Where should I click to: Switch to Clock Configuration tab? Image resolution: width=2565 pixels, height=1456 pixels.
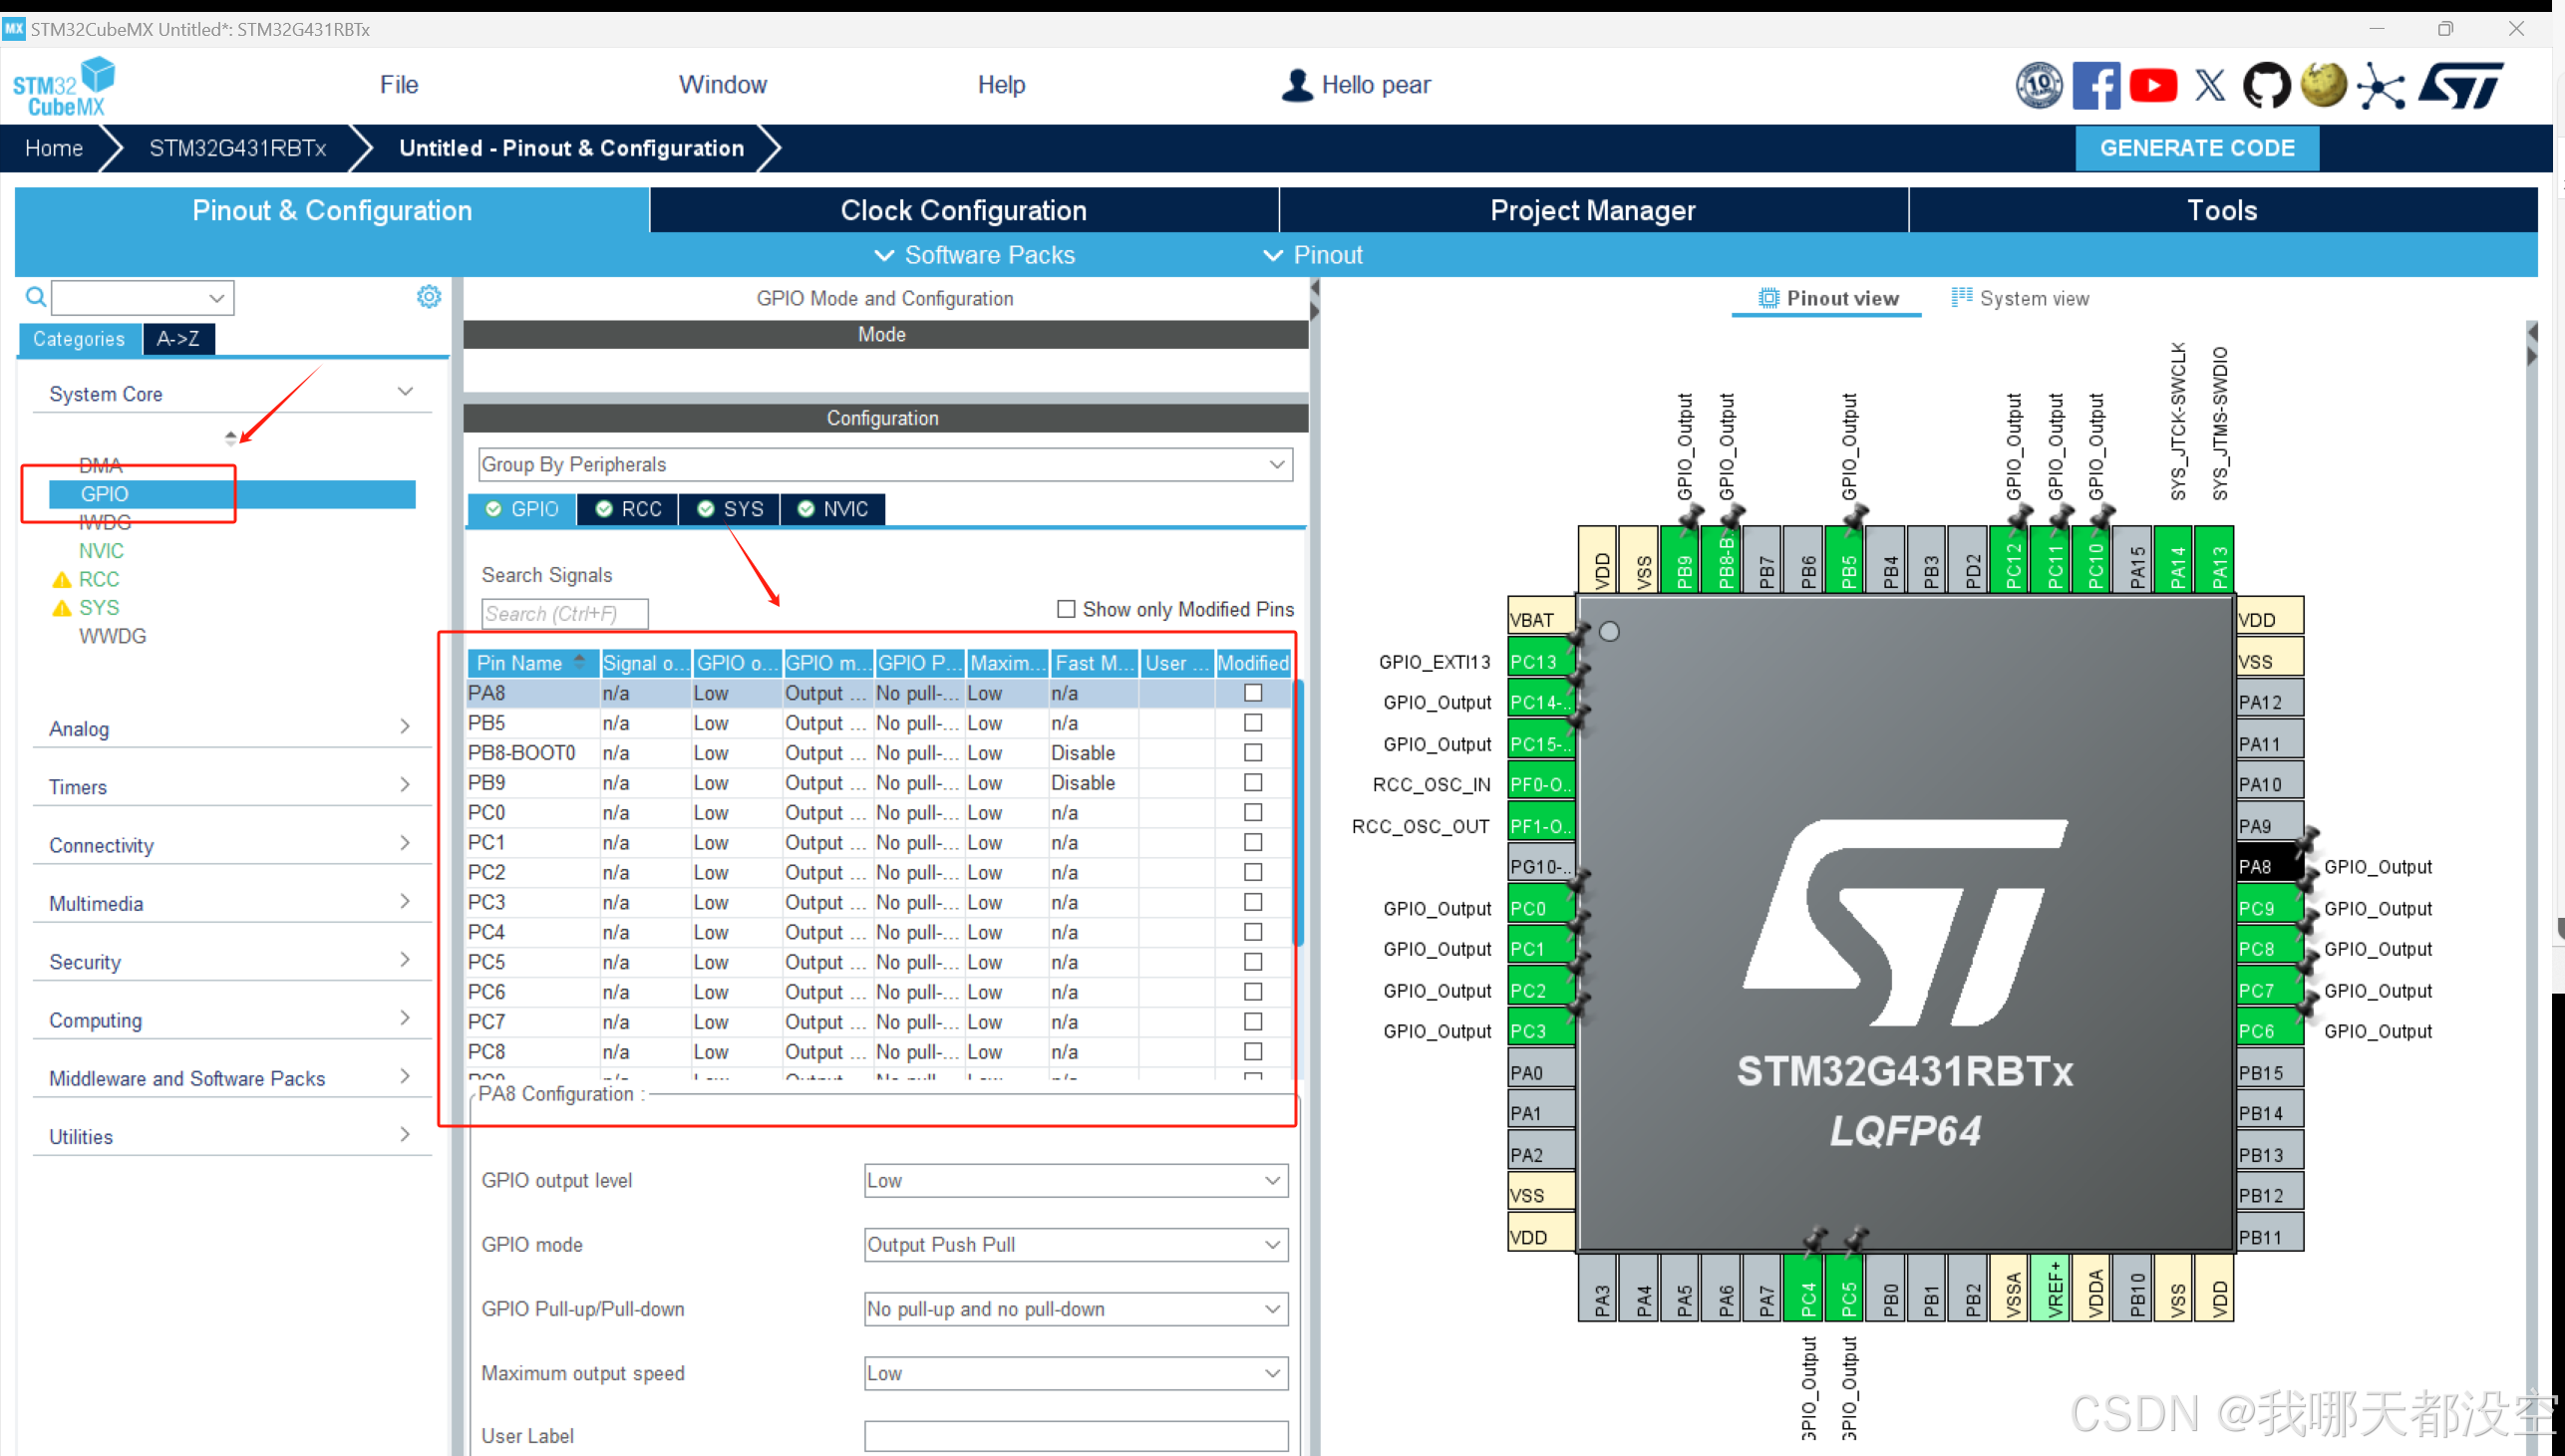pos(964,210)
